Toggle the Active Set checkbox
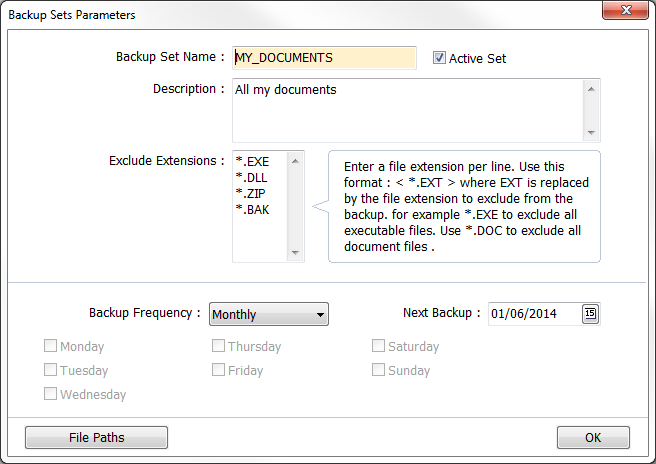Screen dimensions: 656x464 pyautogui.click(x=439, y=58)
